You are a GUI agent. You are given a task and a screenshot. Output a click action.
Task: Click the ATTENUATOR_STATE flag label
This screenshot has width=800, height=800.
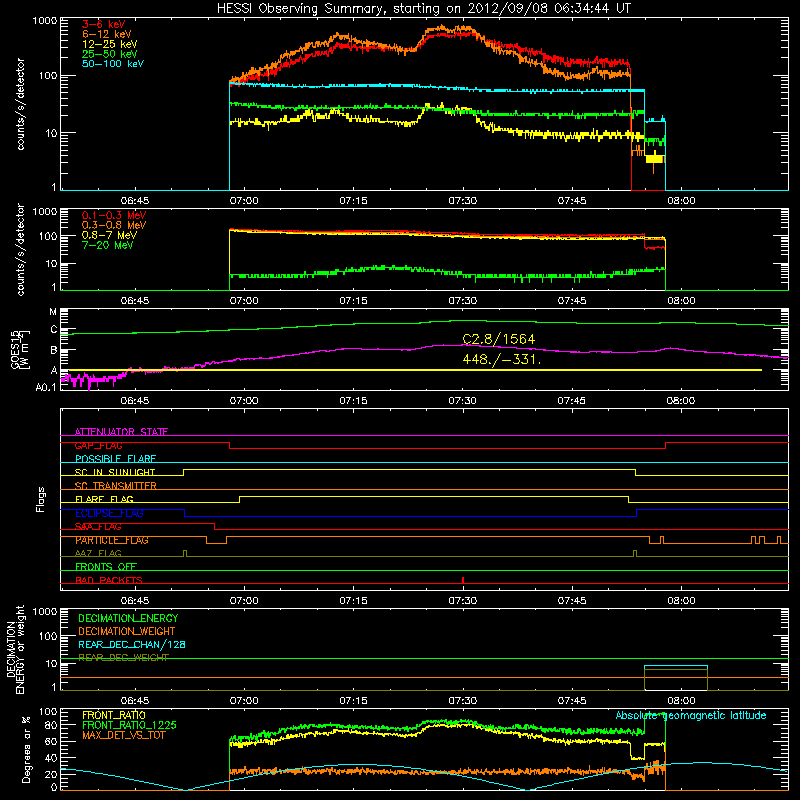121,432
